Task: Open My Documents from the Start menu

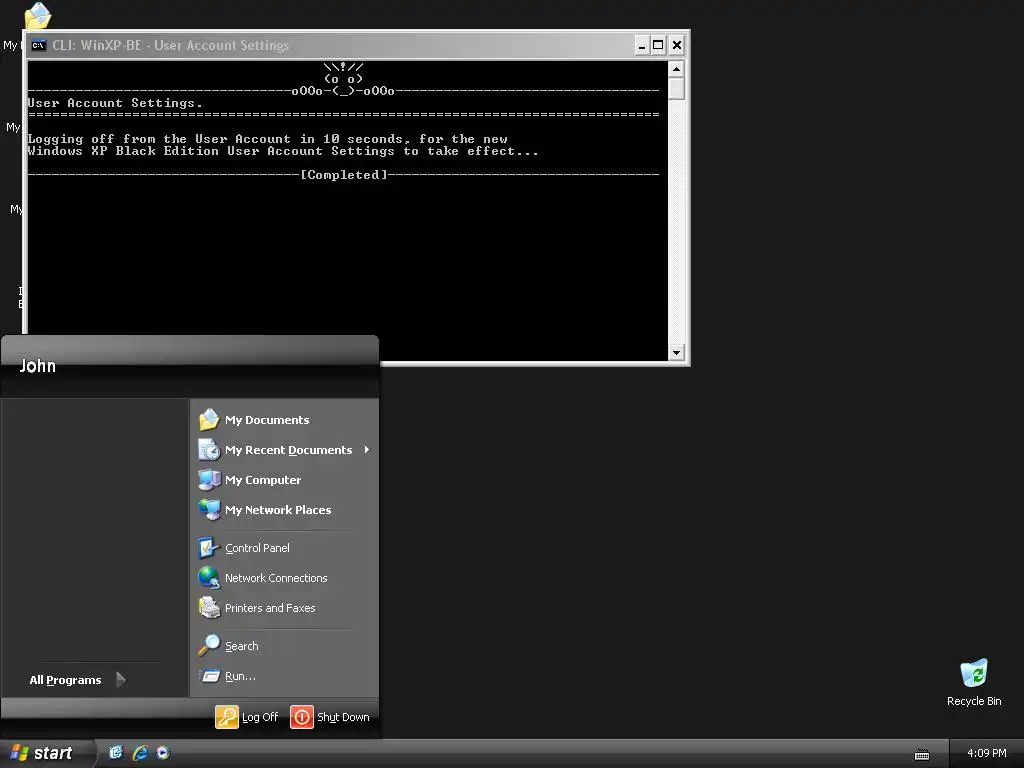Action: [285, 420]
